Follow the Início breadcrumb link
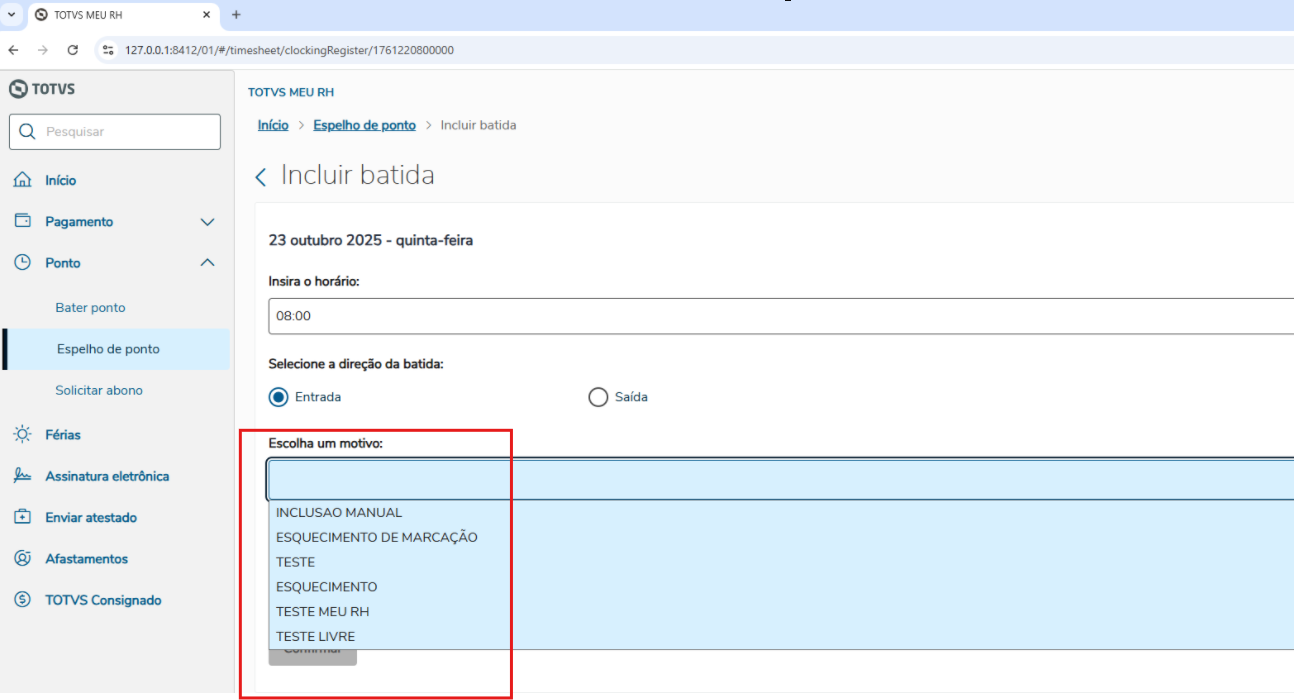The height and width of the screenshot is (700, 1294). point(273,125)
